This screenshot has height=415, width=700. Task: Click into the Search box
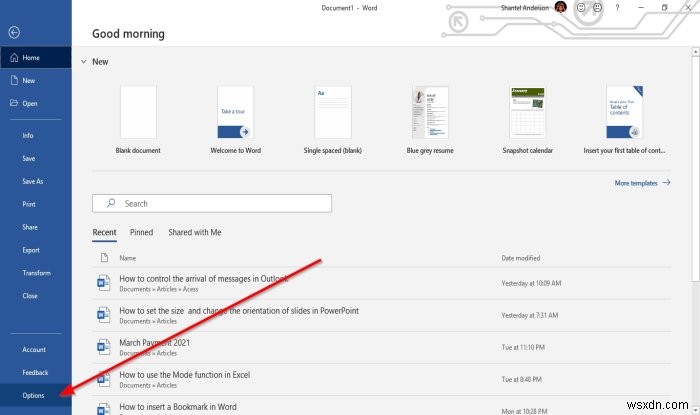pos(212,203)
